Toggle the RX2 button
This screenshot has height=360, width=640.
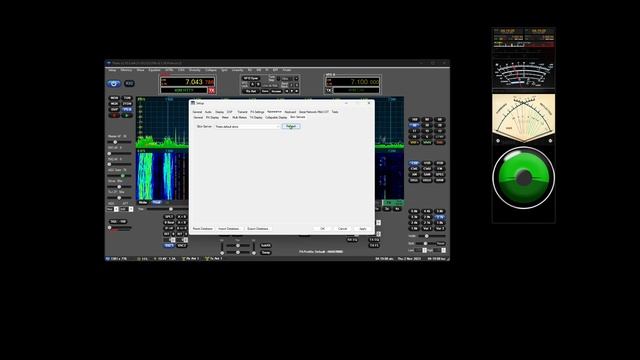(x=129, y=83)
